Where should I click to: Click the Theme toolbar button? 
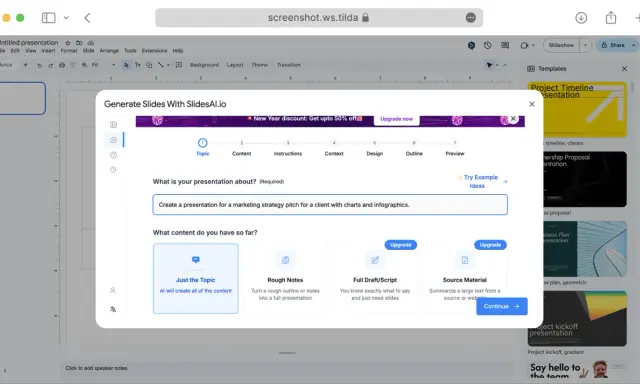(x=260, y=65)
